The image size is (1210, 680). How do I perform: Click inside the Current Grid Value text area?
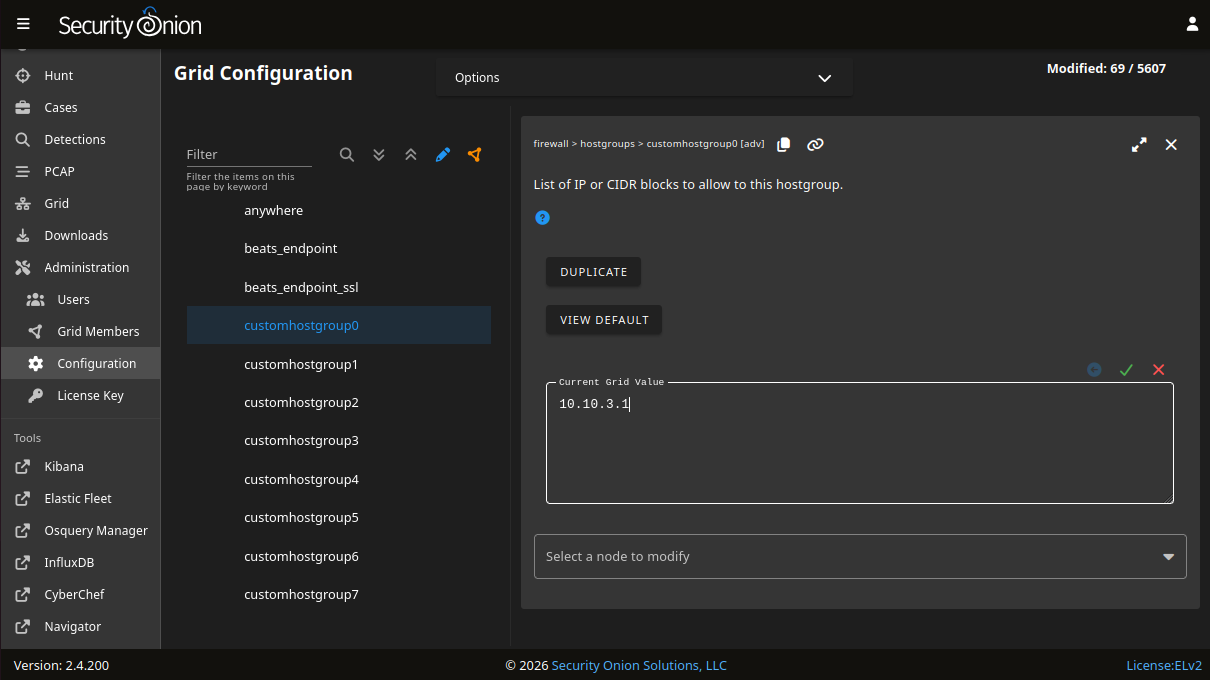coord(858,450)
